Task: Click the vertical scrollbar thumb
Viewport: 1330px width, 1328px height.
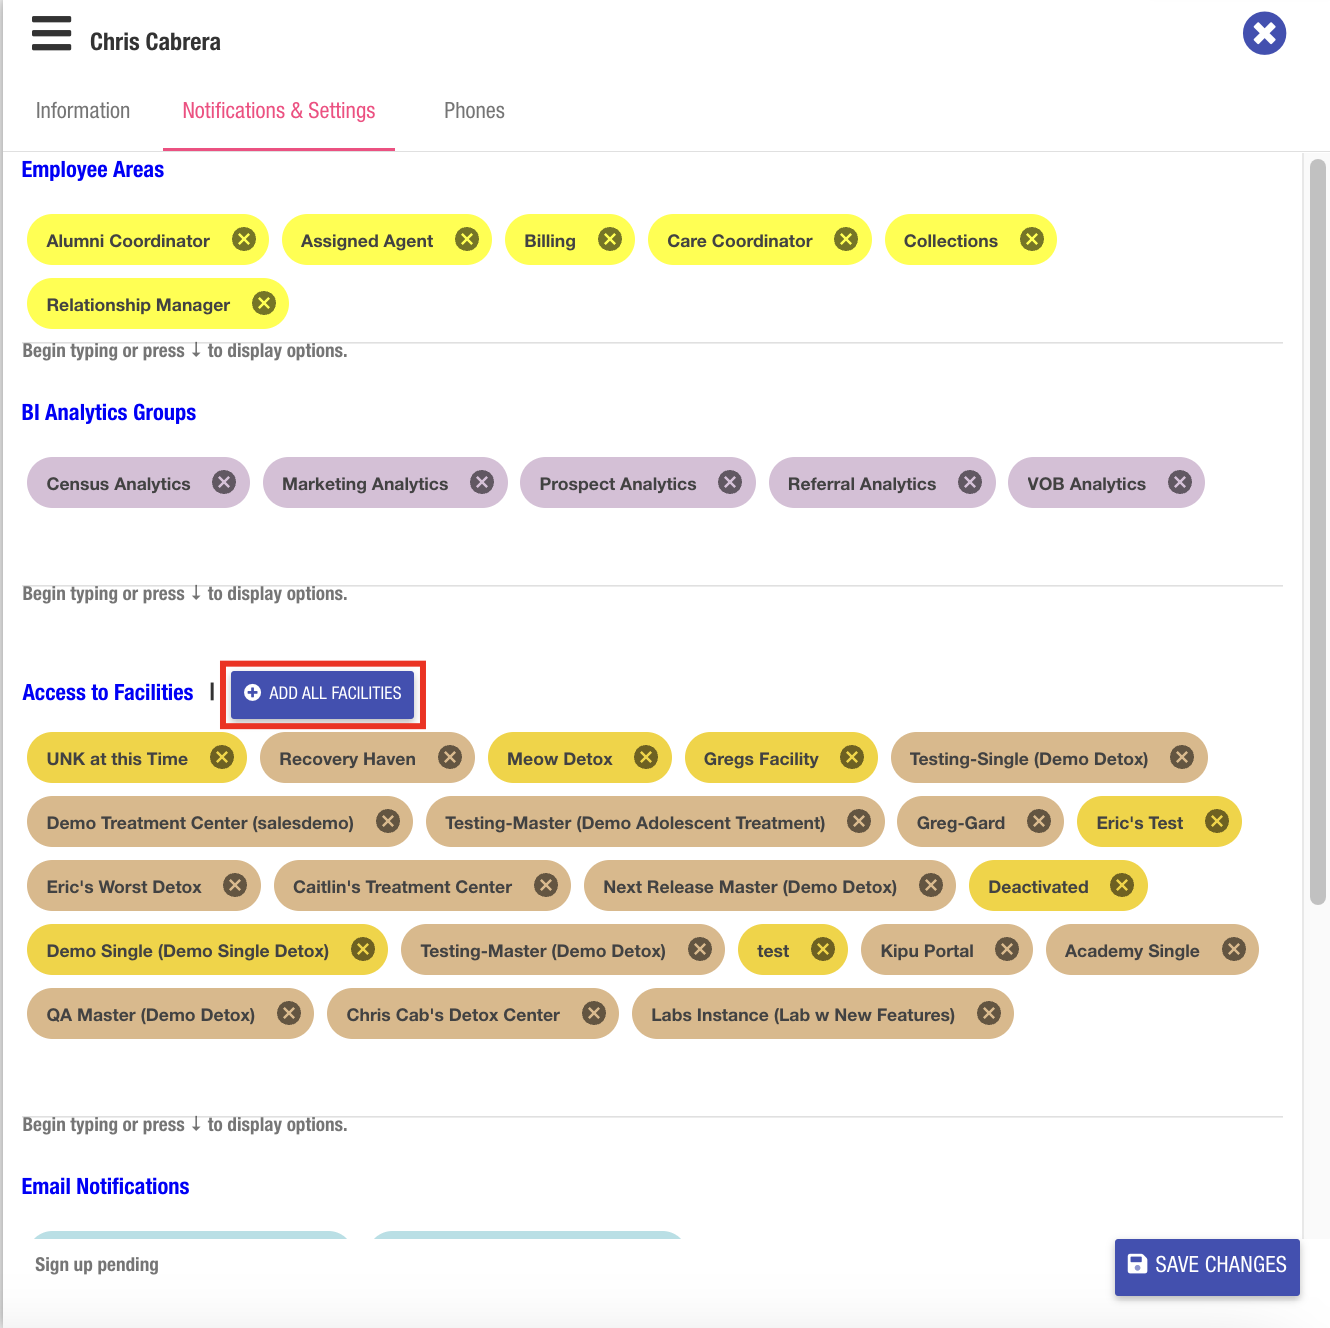Action: coord(1318,530)
